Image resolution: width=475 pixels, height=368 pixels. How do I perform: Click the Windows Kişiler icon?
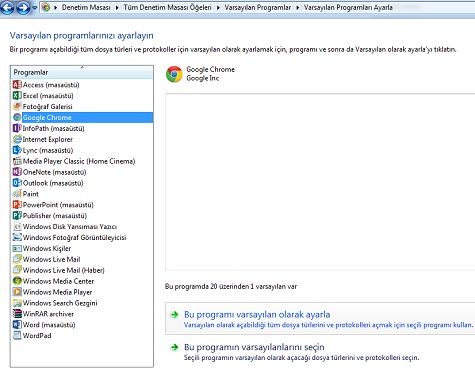coord(17,248)
